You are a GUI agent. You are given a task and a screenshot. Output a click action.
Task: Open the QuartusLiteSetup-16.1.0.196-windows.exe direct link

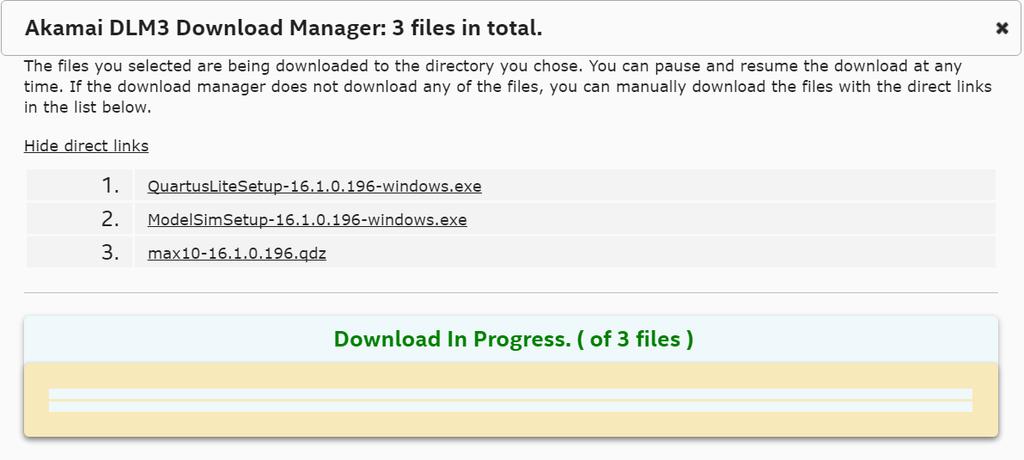point(314,186)
